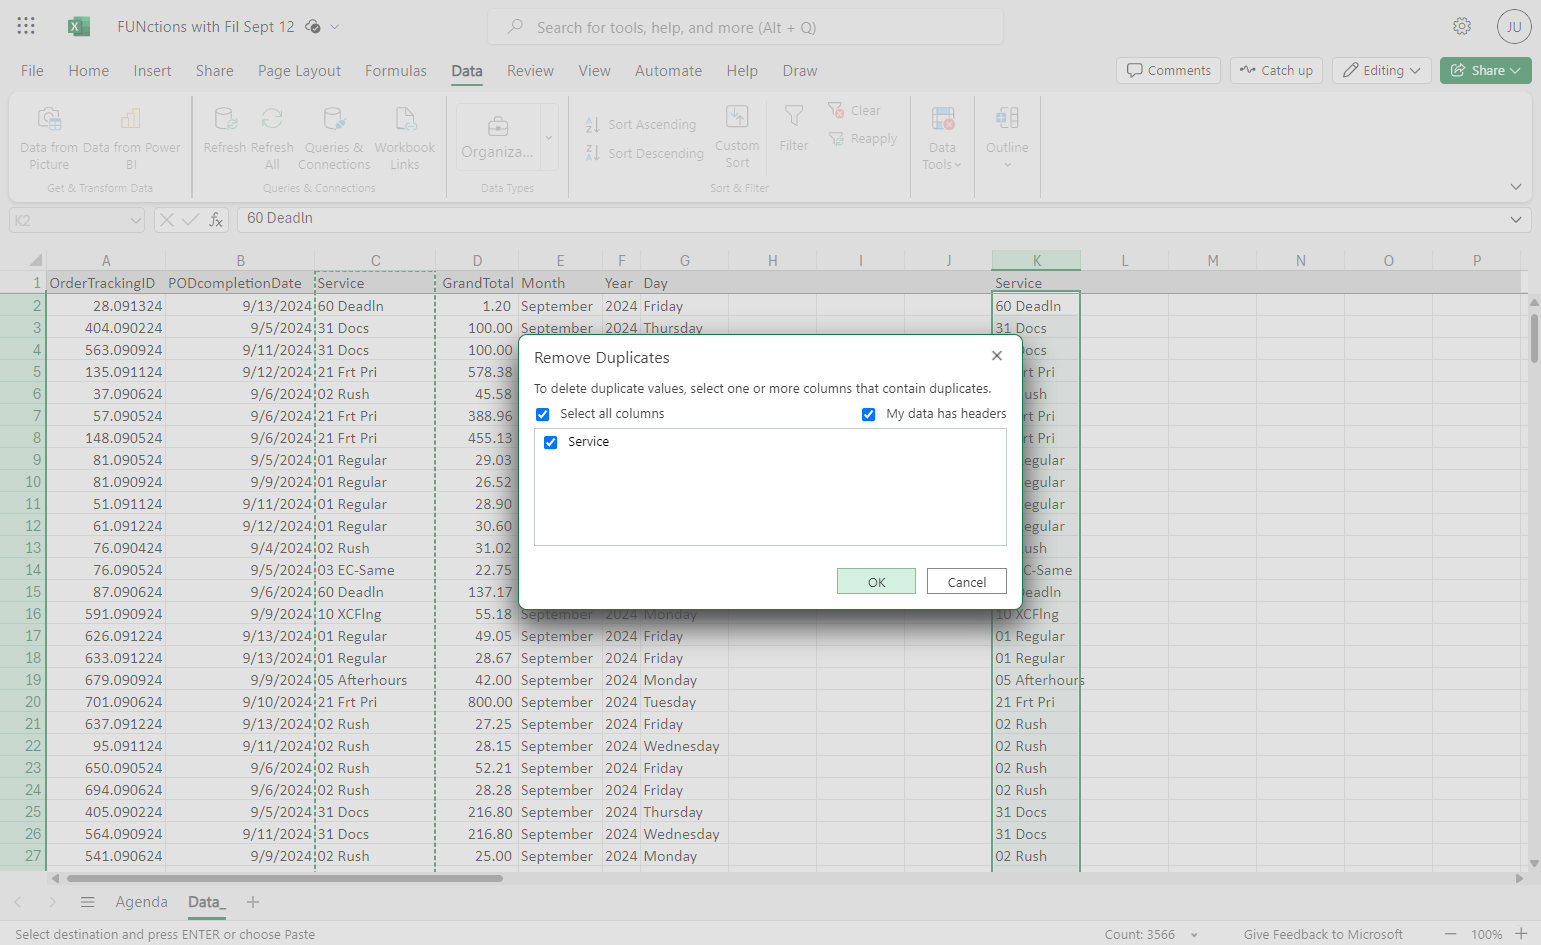Click the zoom out minus control
This screenshot has height=945, width=1541.
click(1450, 934)
